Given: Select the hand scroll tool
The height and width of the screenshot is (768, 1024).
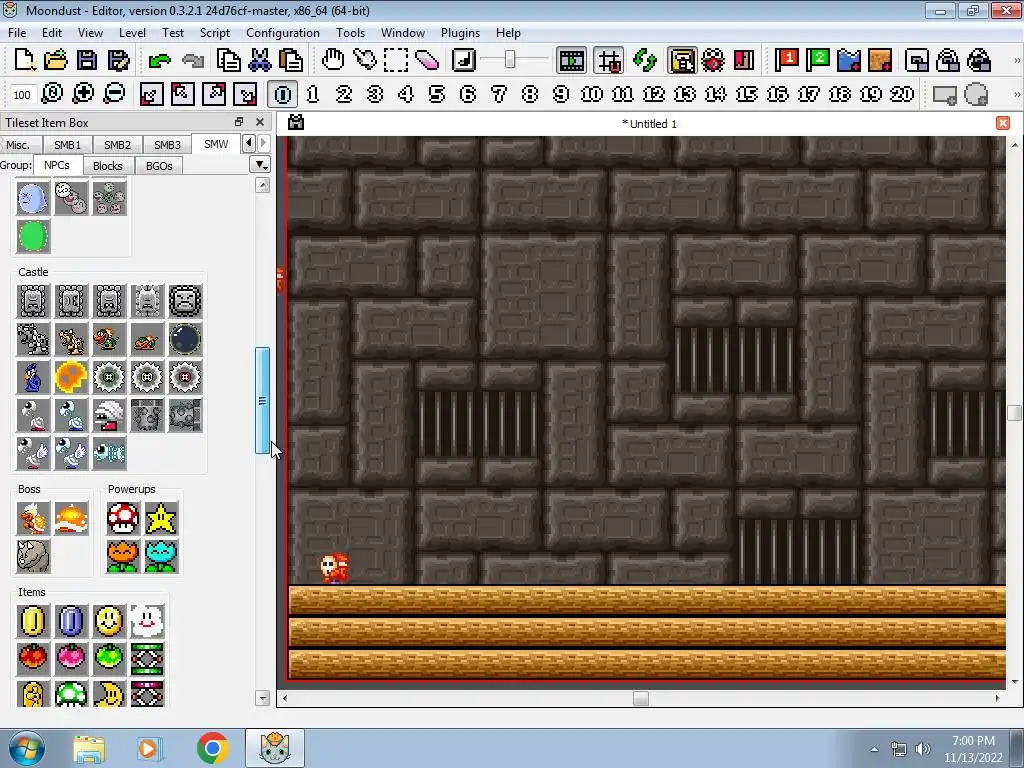Looking at the screenshot, I should tap(333, 61).
